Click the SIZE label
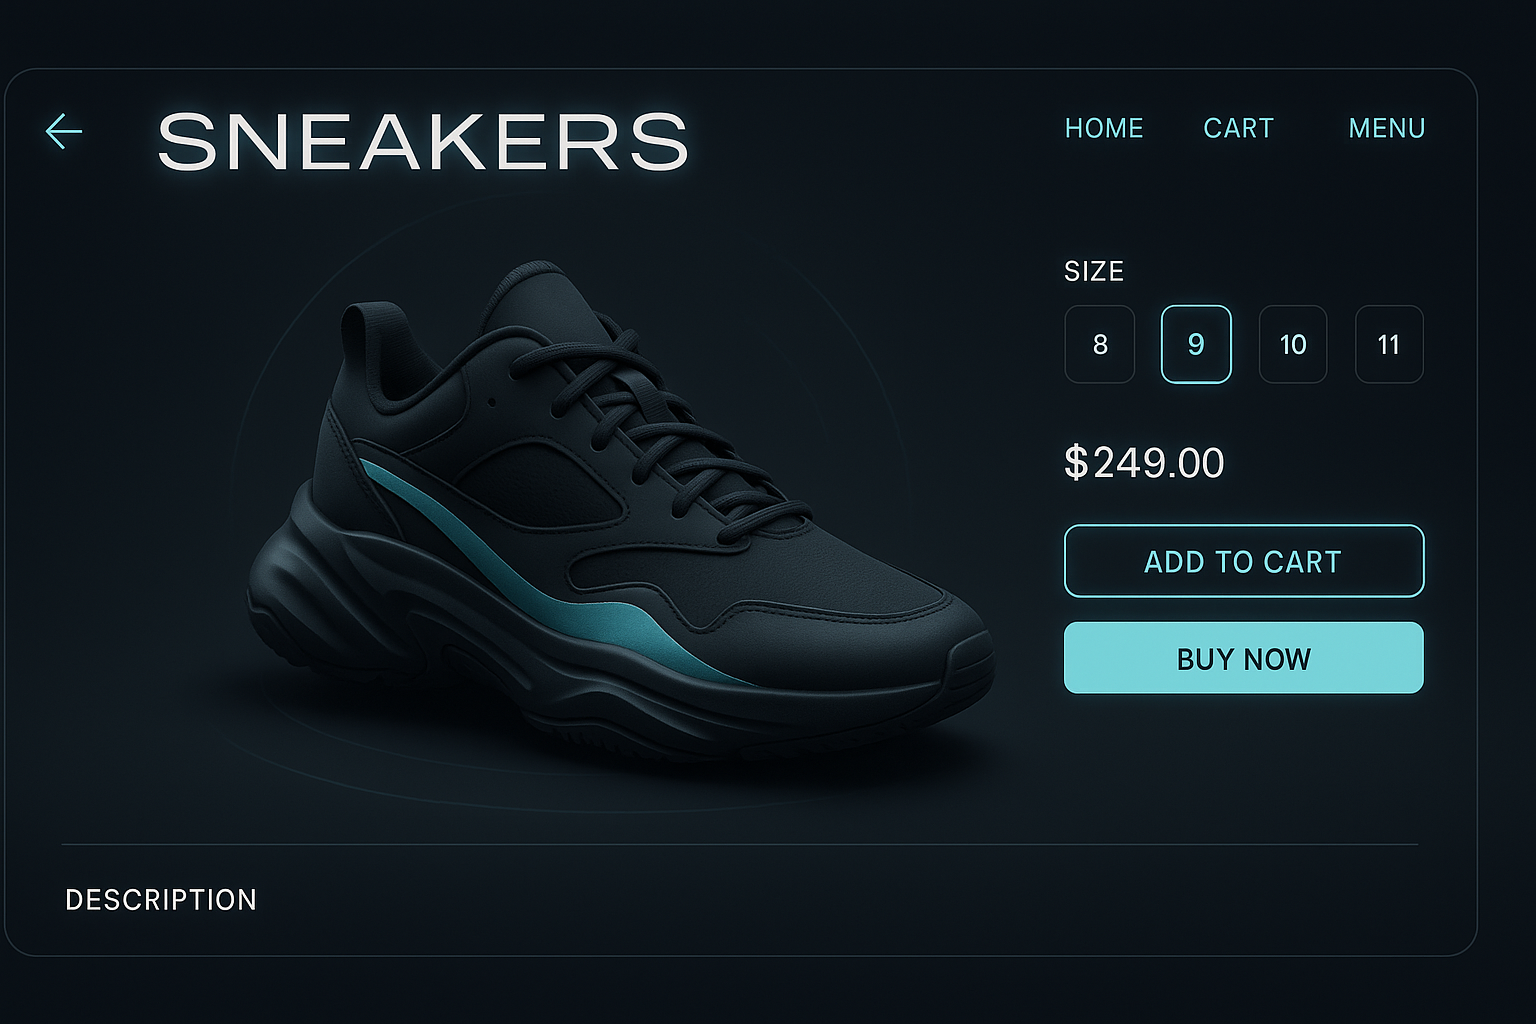Image resolution: width=1536 pixels, height=1024 pixels. (1094, 271)
